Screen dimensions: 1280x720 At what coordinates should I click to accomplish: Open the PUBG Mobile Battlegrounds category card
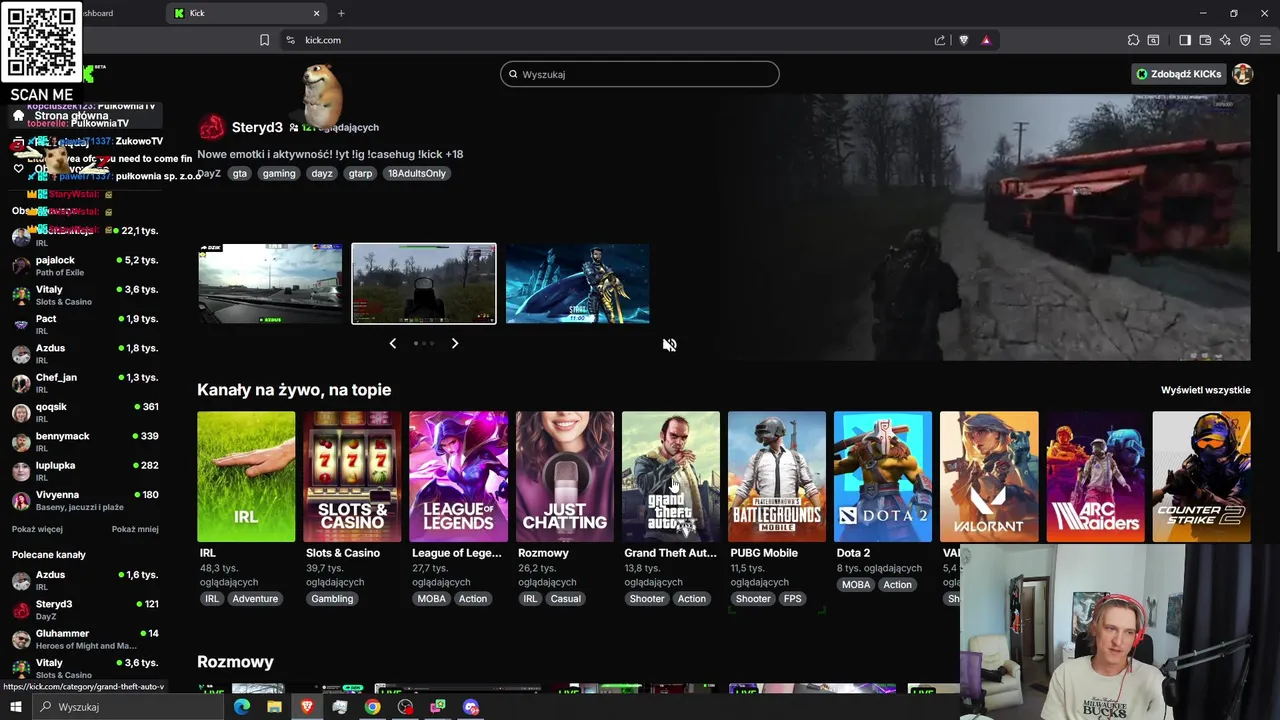pos(777,477)
